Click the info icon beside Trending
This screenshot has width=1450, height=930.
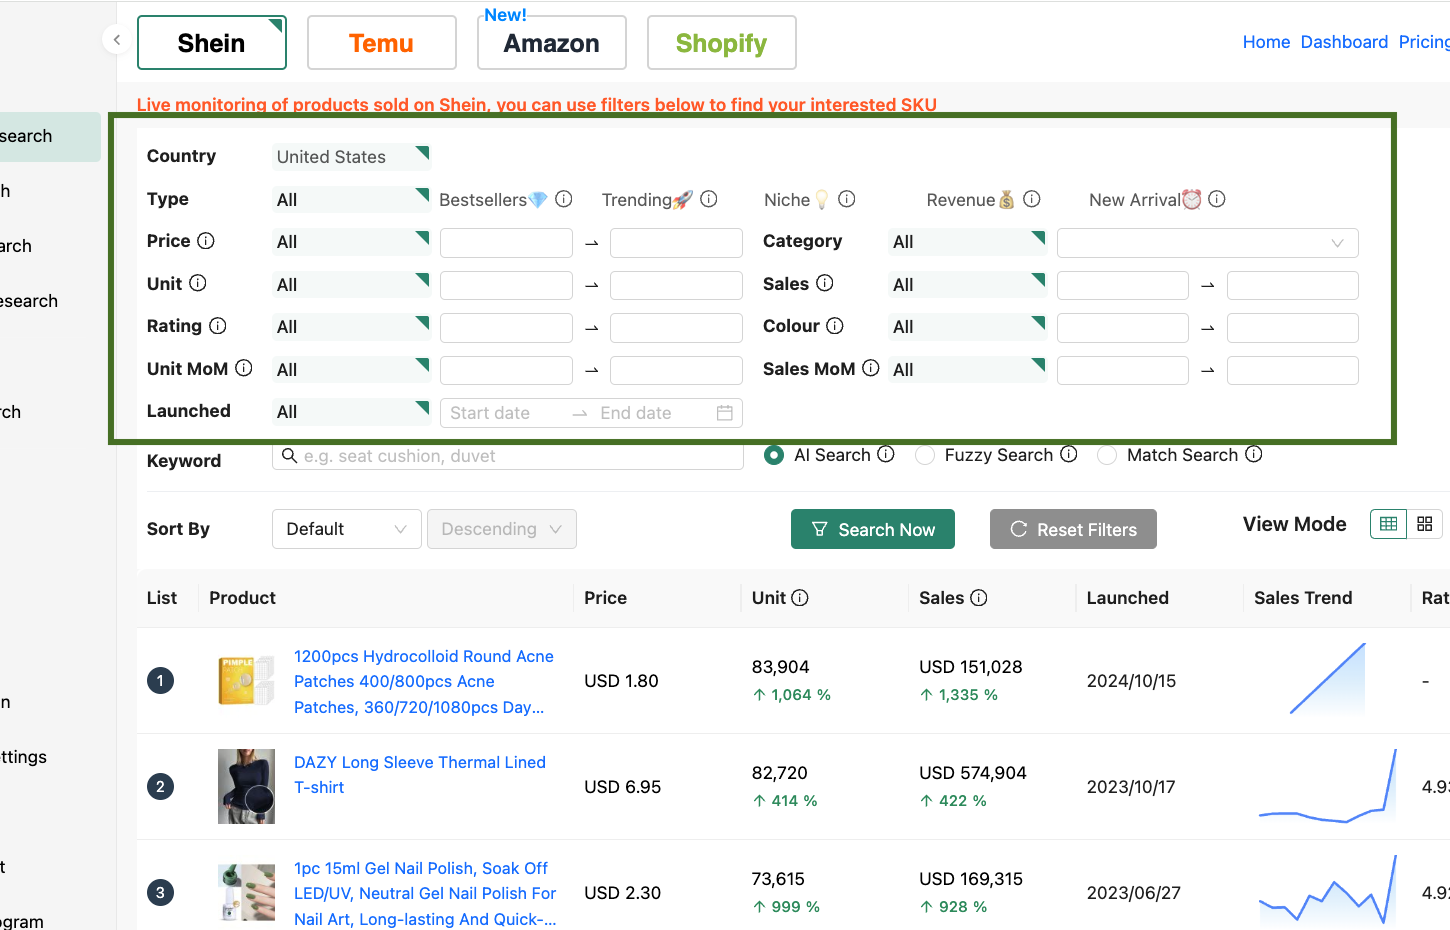709,199
